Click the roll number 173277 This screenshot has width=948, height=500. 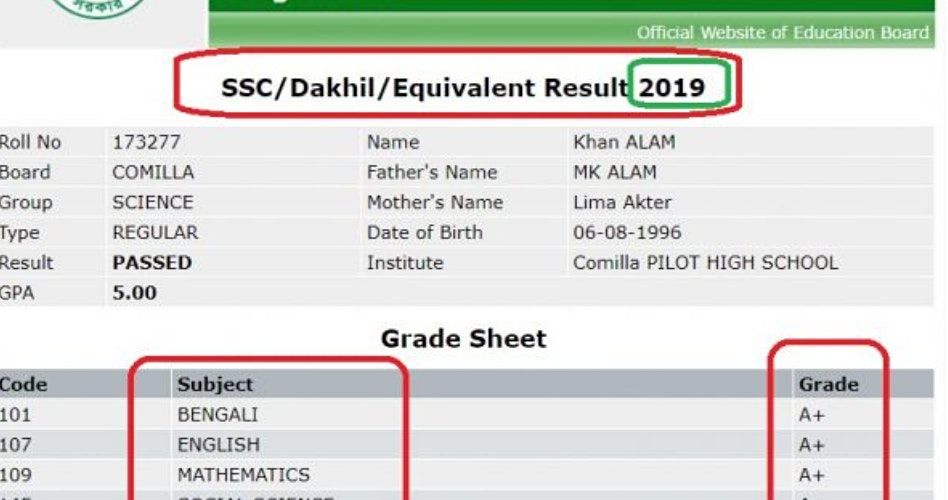pyautogui.click(x=146, y=143)
